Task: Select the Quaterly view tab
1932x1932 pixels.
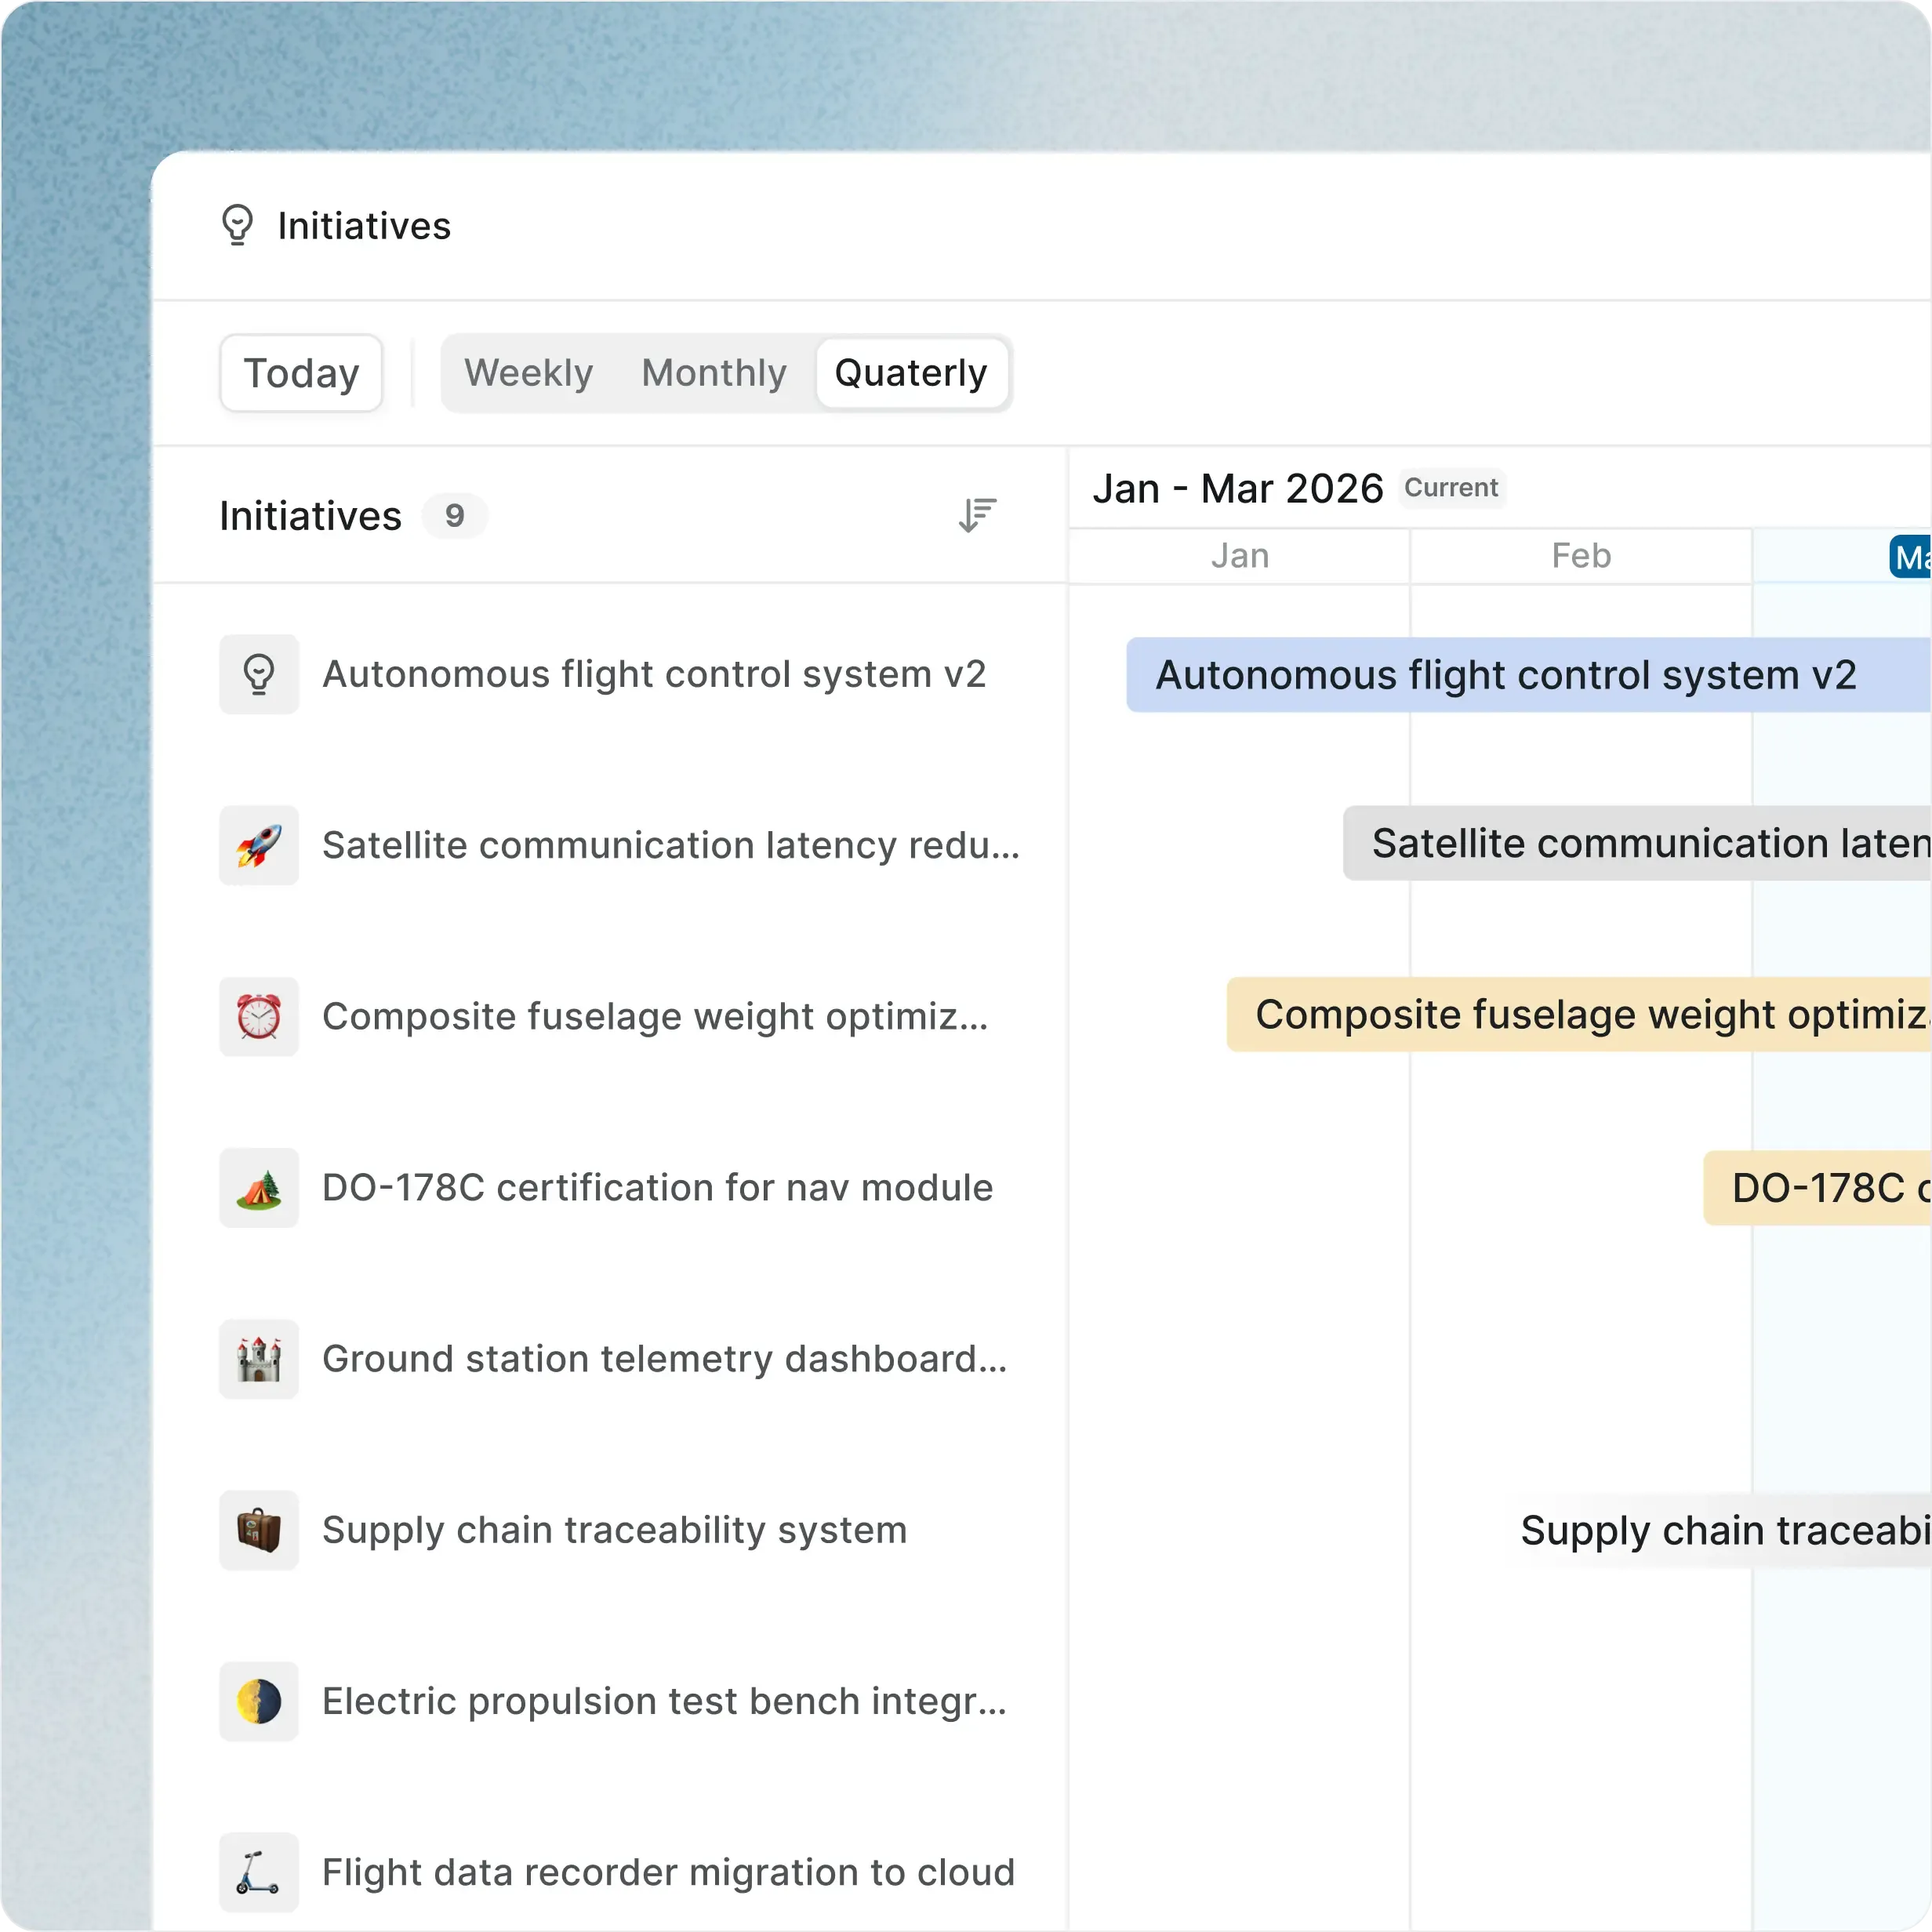Action: [x=911, y=373]
